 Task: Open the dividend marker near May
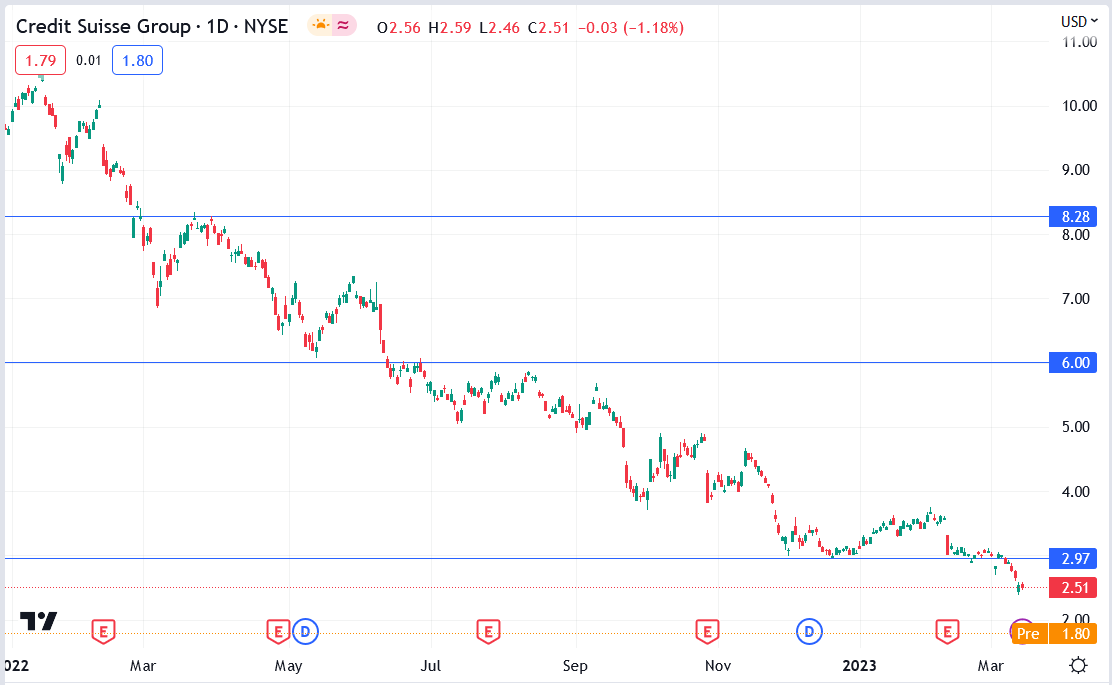pyautogui.click(x=305, y=631)
